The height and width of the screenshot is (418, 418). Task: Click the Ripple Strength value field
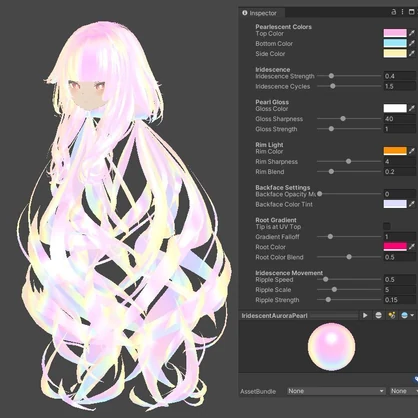tap(400, 300)
